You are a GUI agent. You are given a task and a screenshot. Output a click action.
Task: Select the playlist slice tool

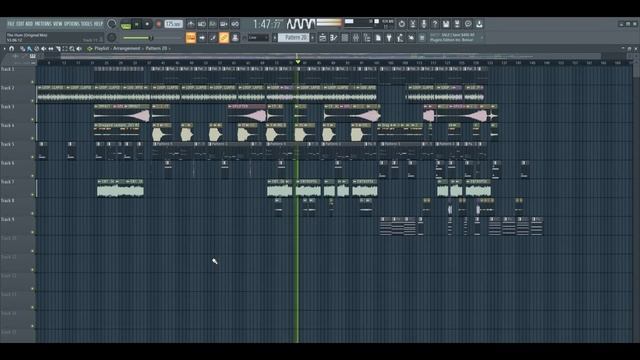click(58, 49)
